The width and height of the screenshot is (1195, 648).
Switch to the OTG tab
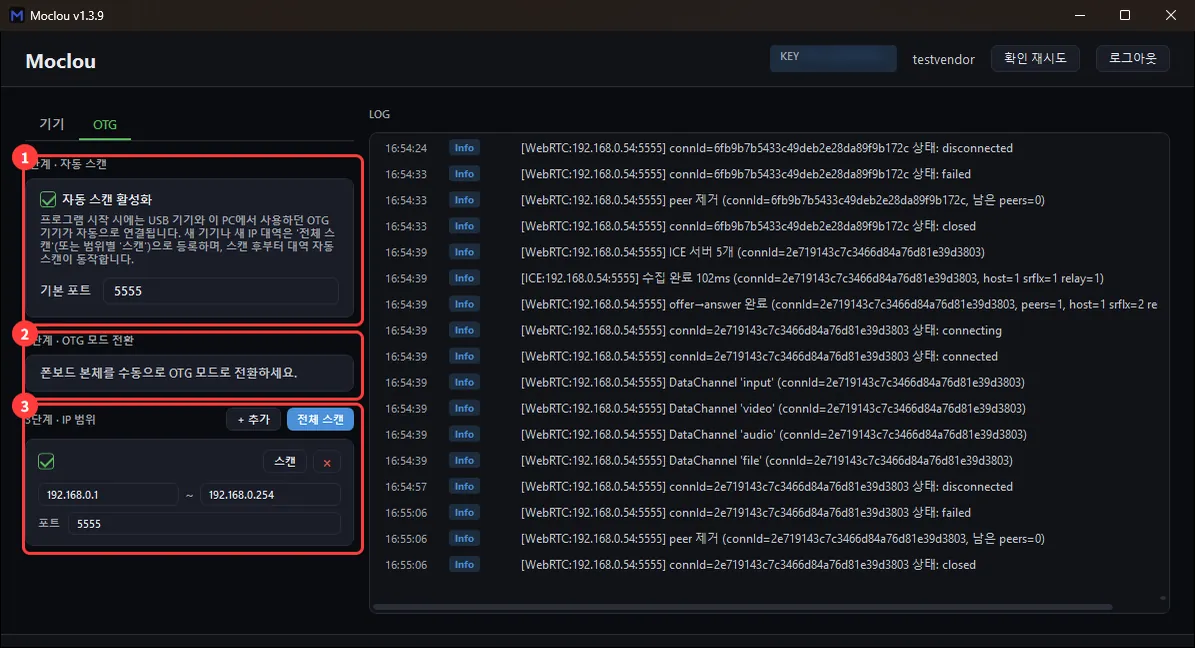[105, 124]
